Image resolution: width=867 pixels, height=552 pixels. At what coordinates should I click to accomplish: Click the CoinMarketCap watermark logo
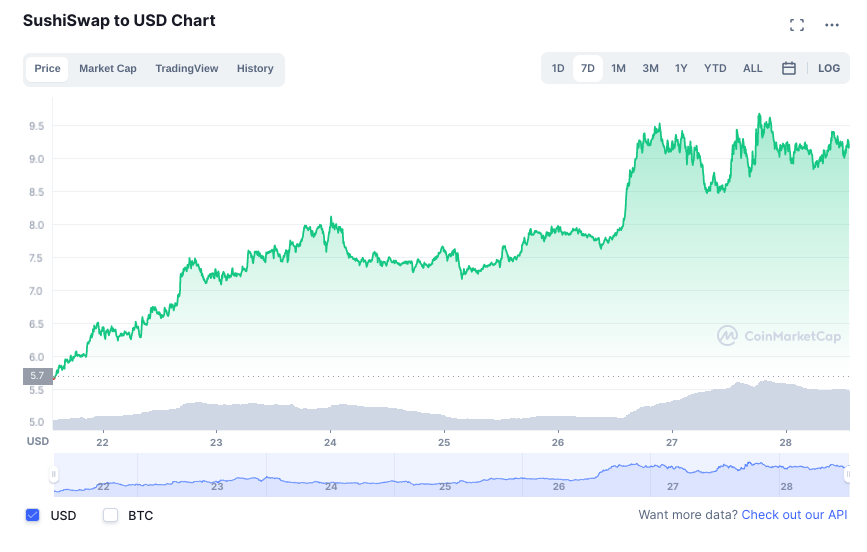(779, 336)
